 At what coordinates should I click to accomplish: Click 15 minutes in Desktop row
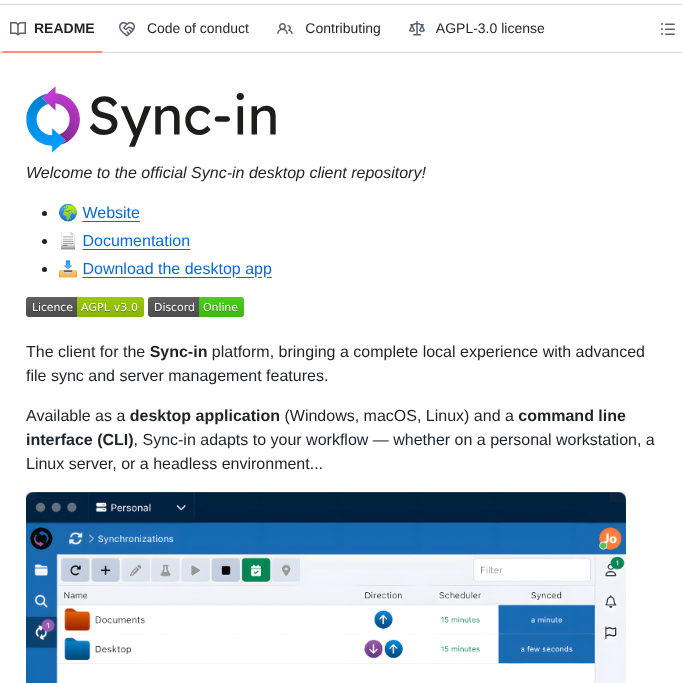click(460, 649)
